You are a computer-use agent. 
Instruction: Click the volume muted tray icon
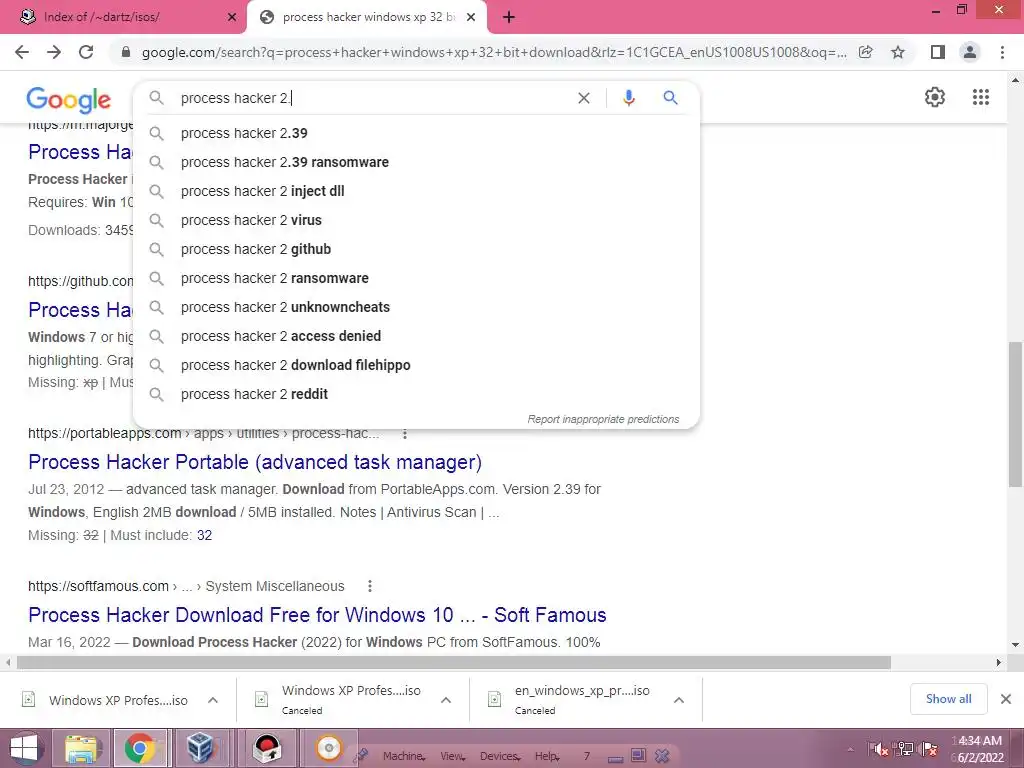(879, 749)
